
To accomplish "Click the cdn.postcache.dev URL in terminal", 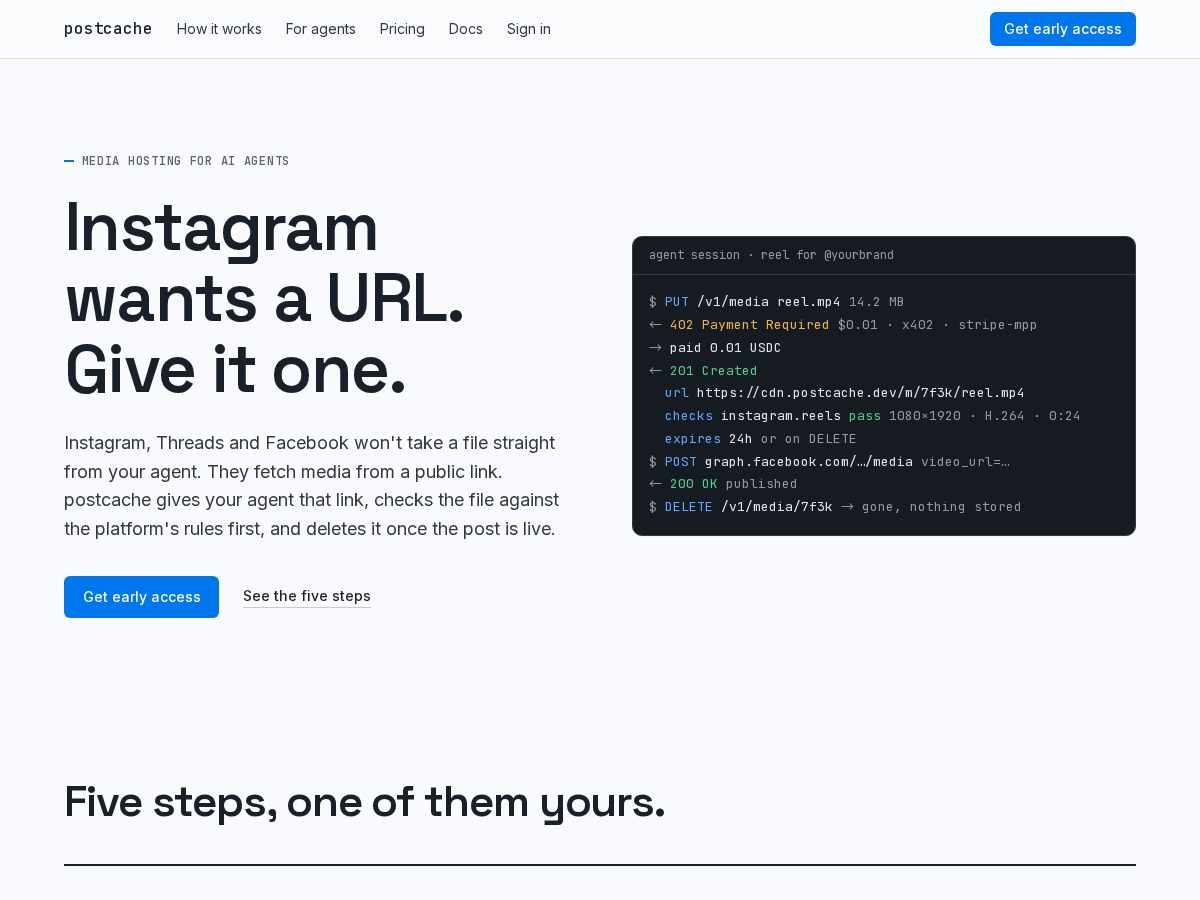I will tap(860, 393).
